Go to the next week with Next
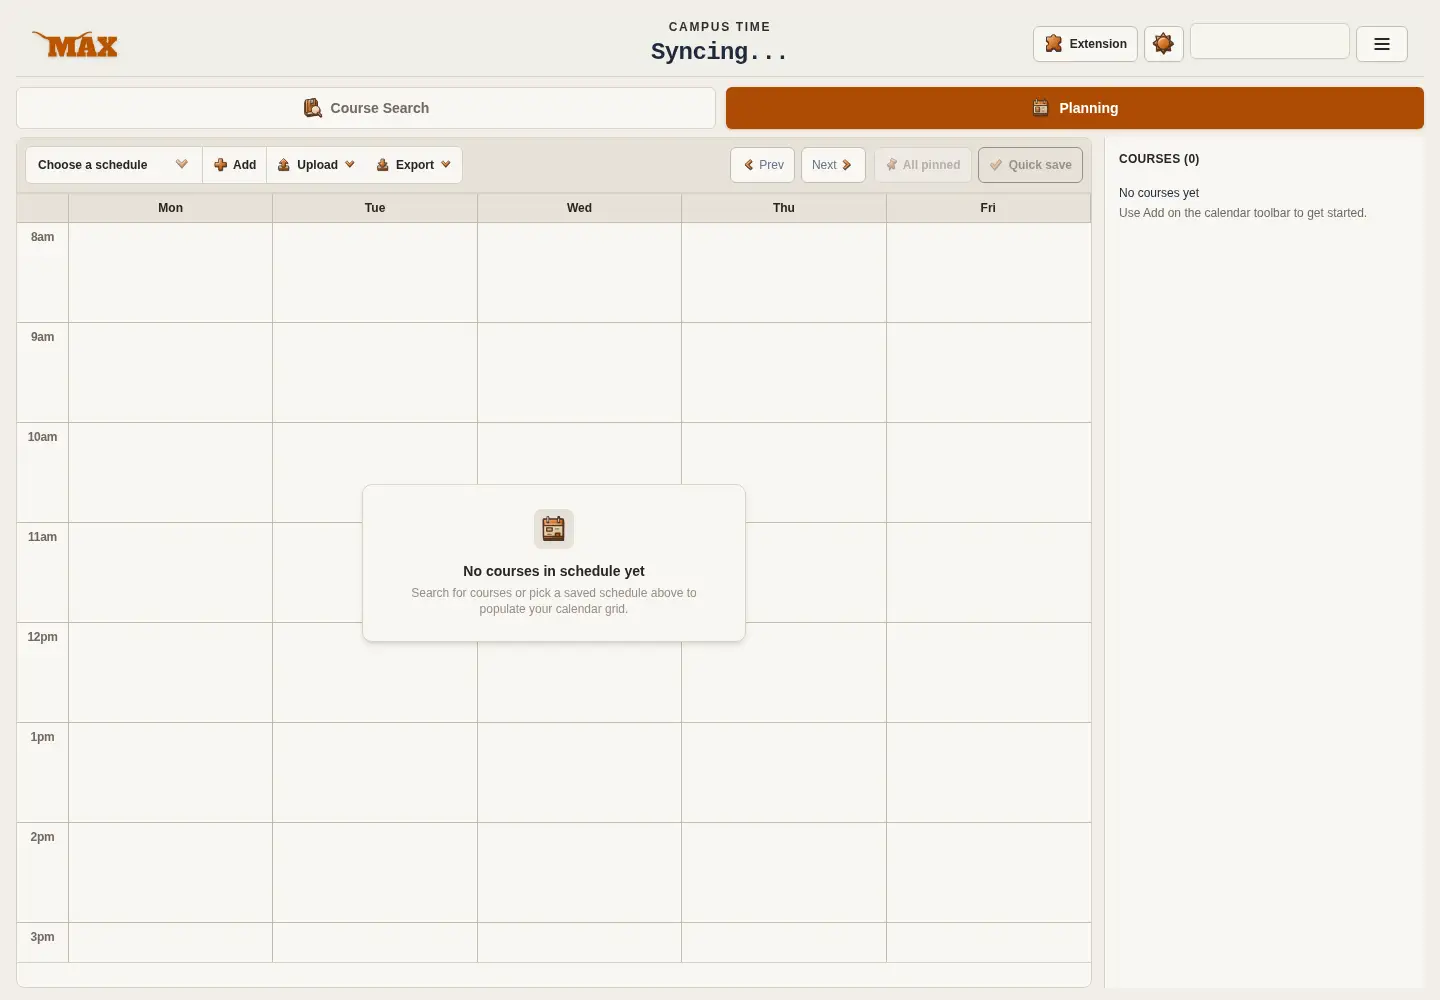This screenshot has height=1000, width=1440. point(833,165)
